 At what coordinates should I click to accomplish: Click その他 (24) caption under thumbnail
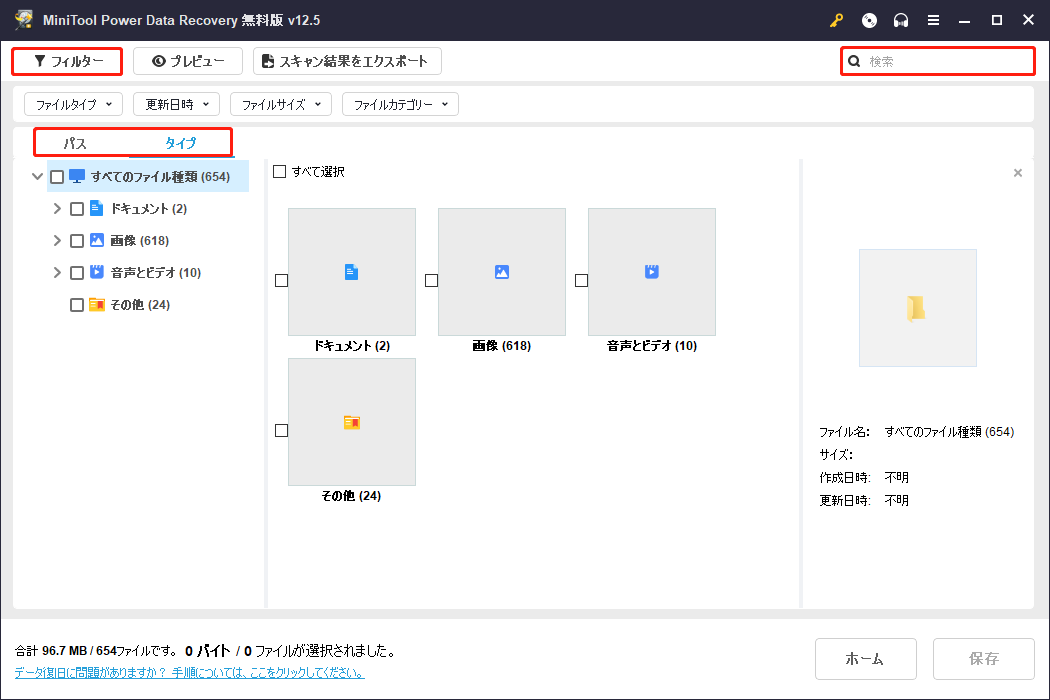coord(352,496)
